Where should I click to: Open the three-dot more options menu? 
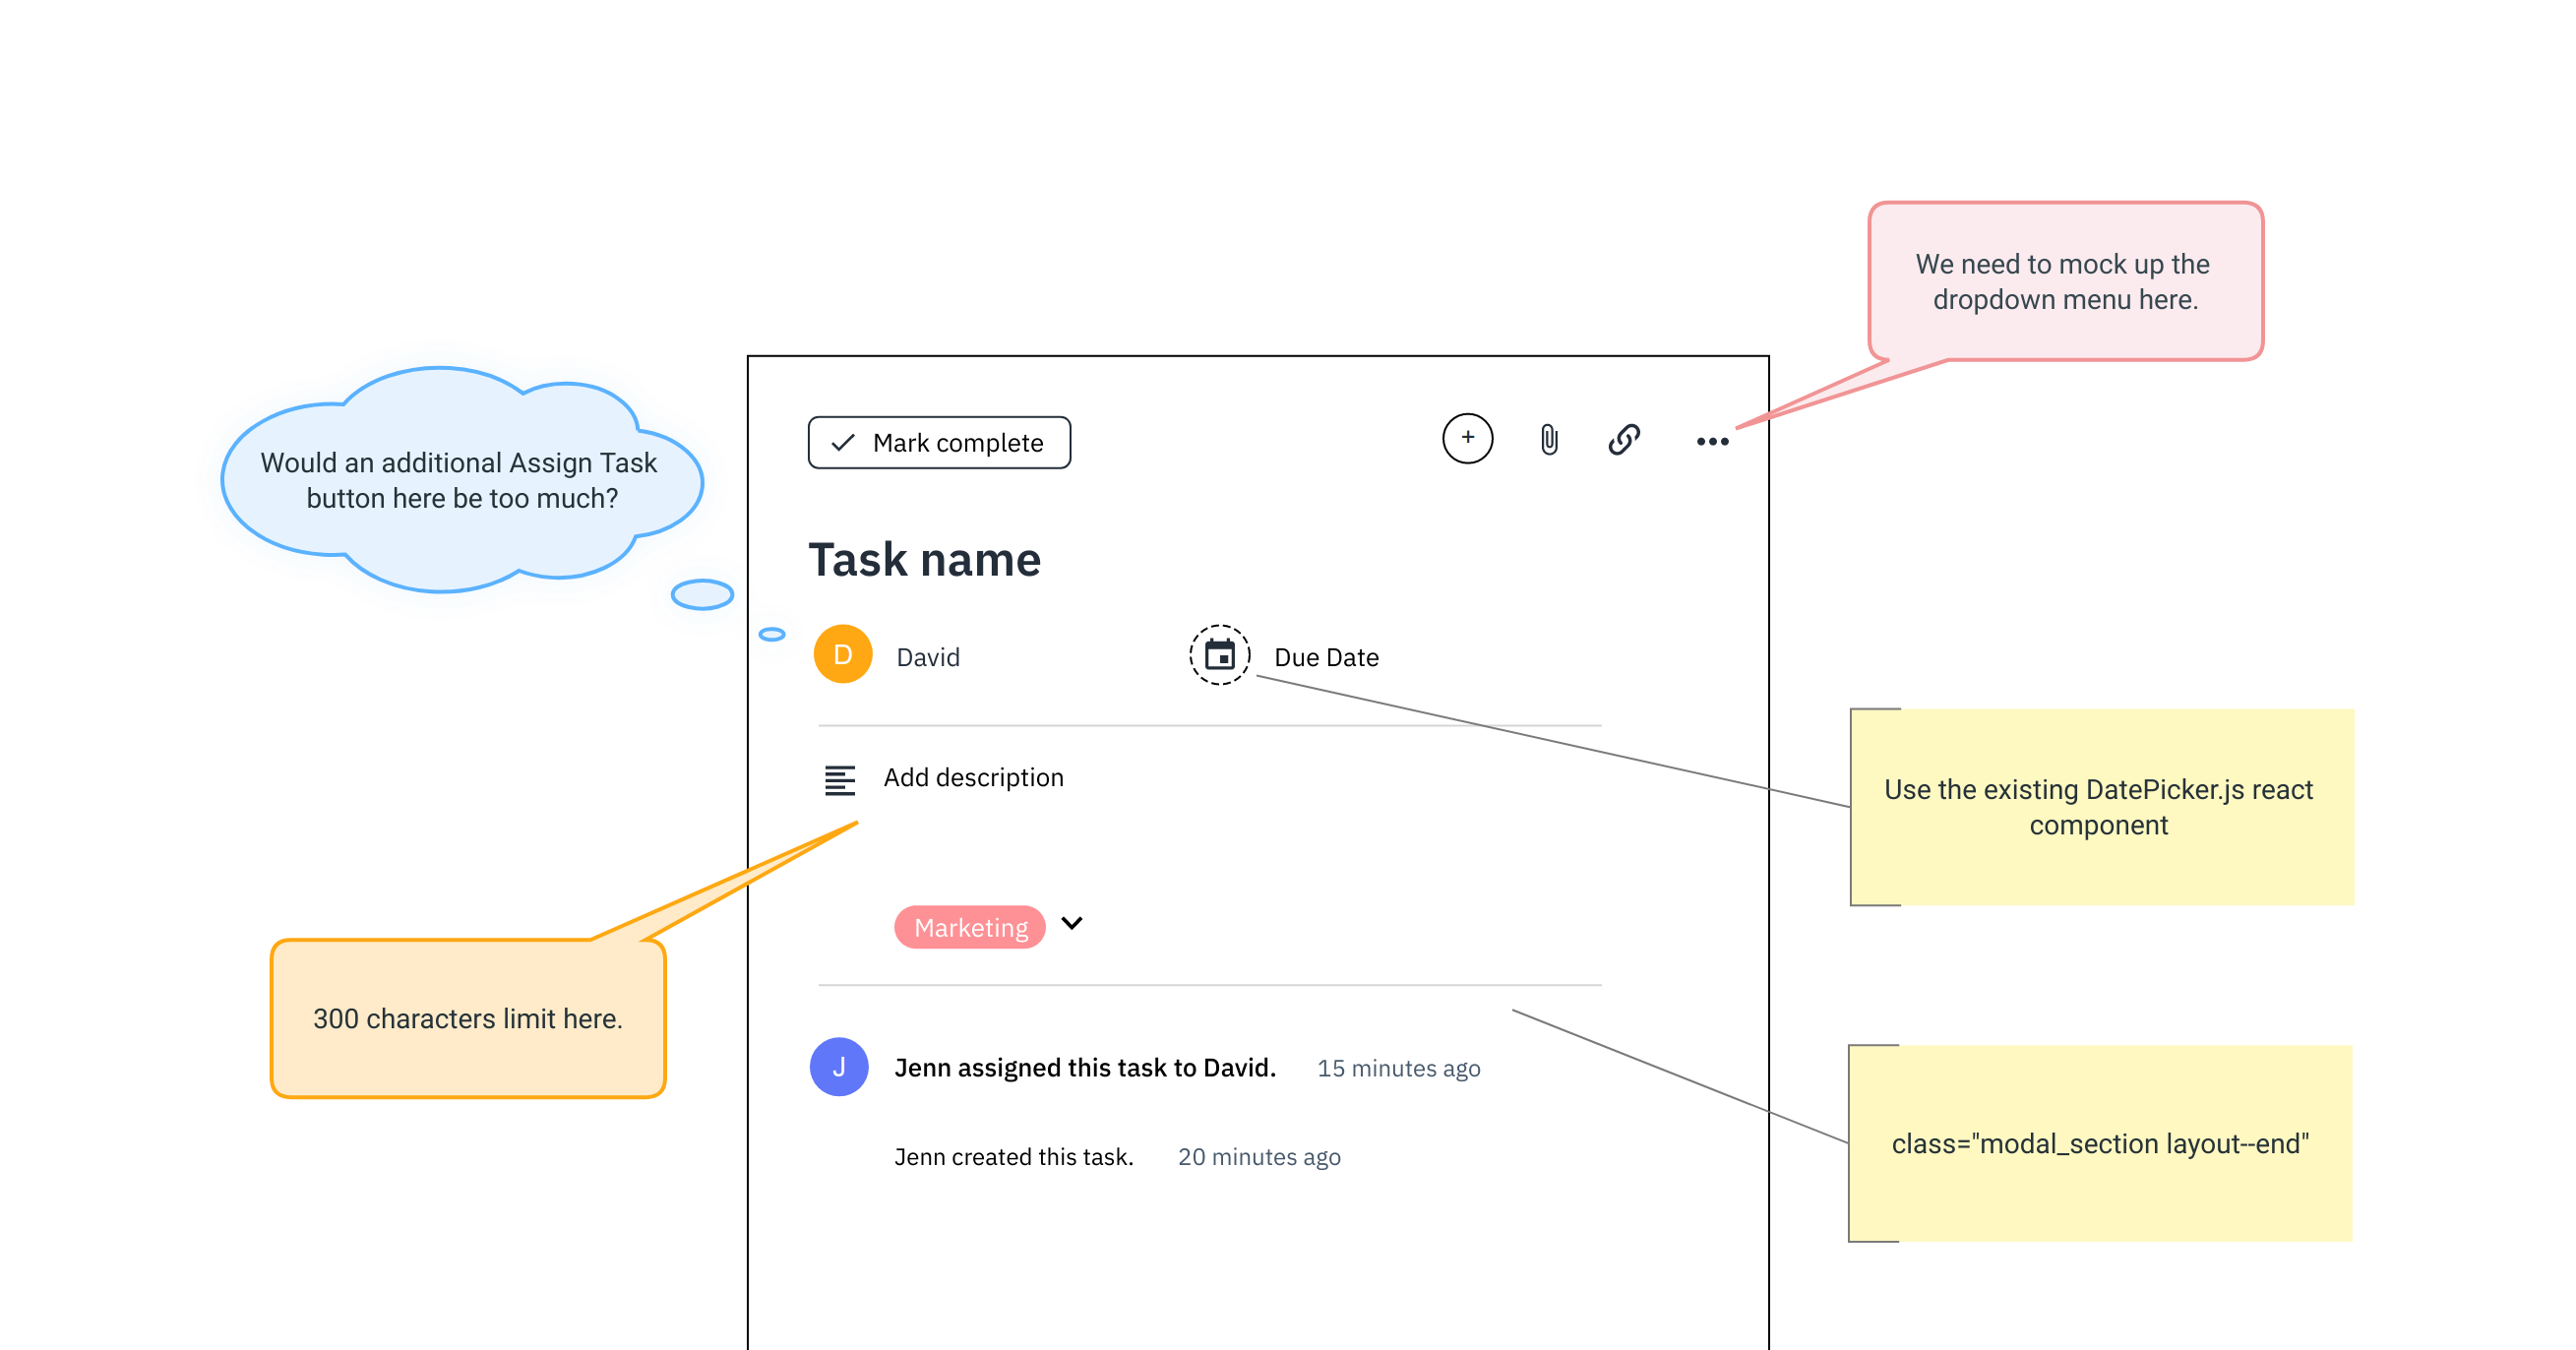pos(1712,441)
